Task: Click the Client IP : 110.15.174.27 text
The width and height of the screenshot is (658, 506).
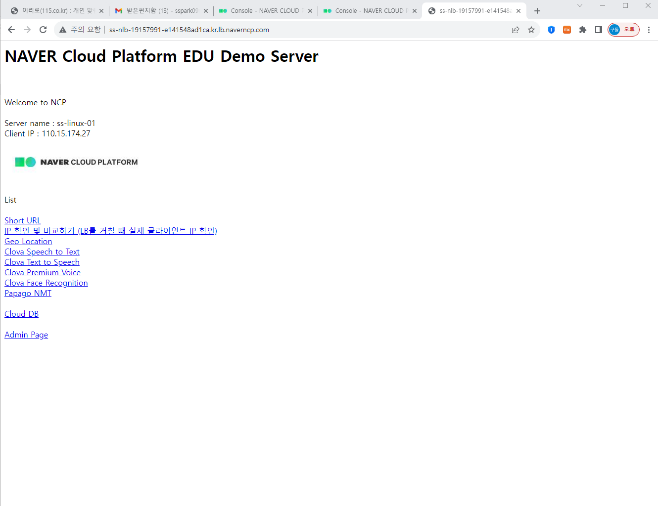Action: point(47,133)
